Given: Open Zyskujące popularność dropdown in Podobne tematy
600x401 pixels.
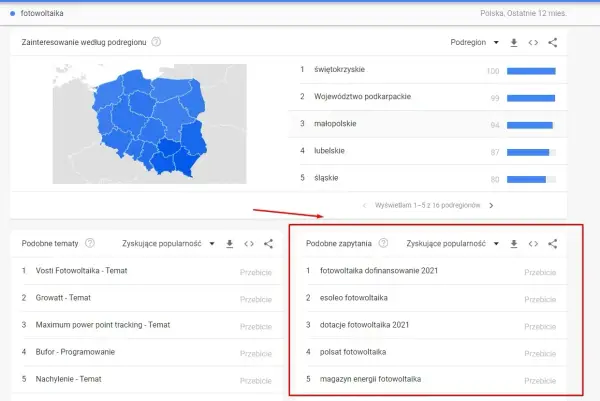Looking at the screenshot, I should coord(168,243).
